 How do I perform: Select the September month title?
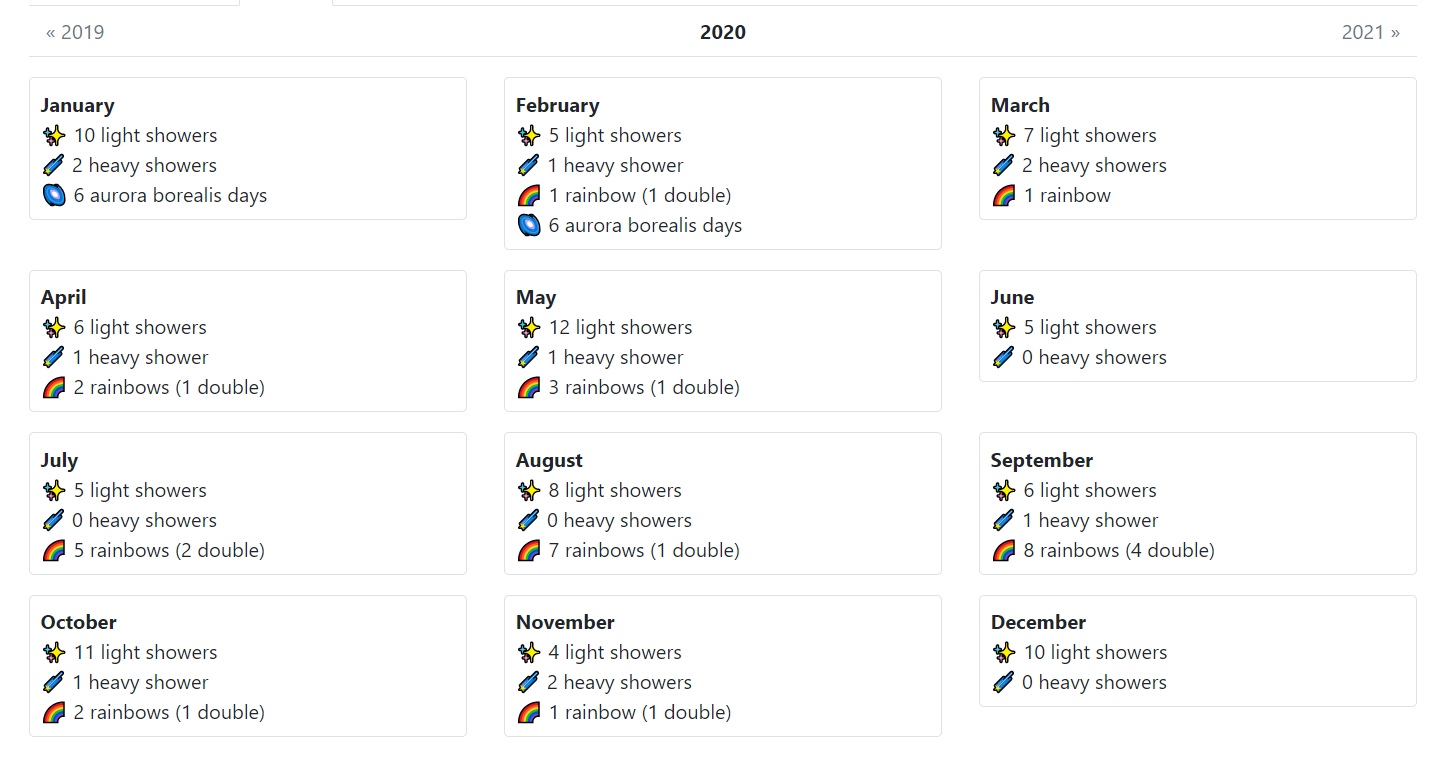pyautogui.click(x=1041, y=460)
